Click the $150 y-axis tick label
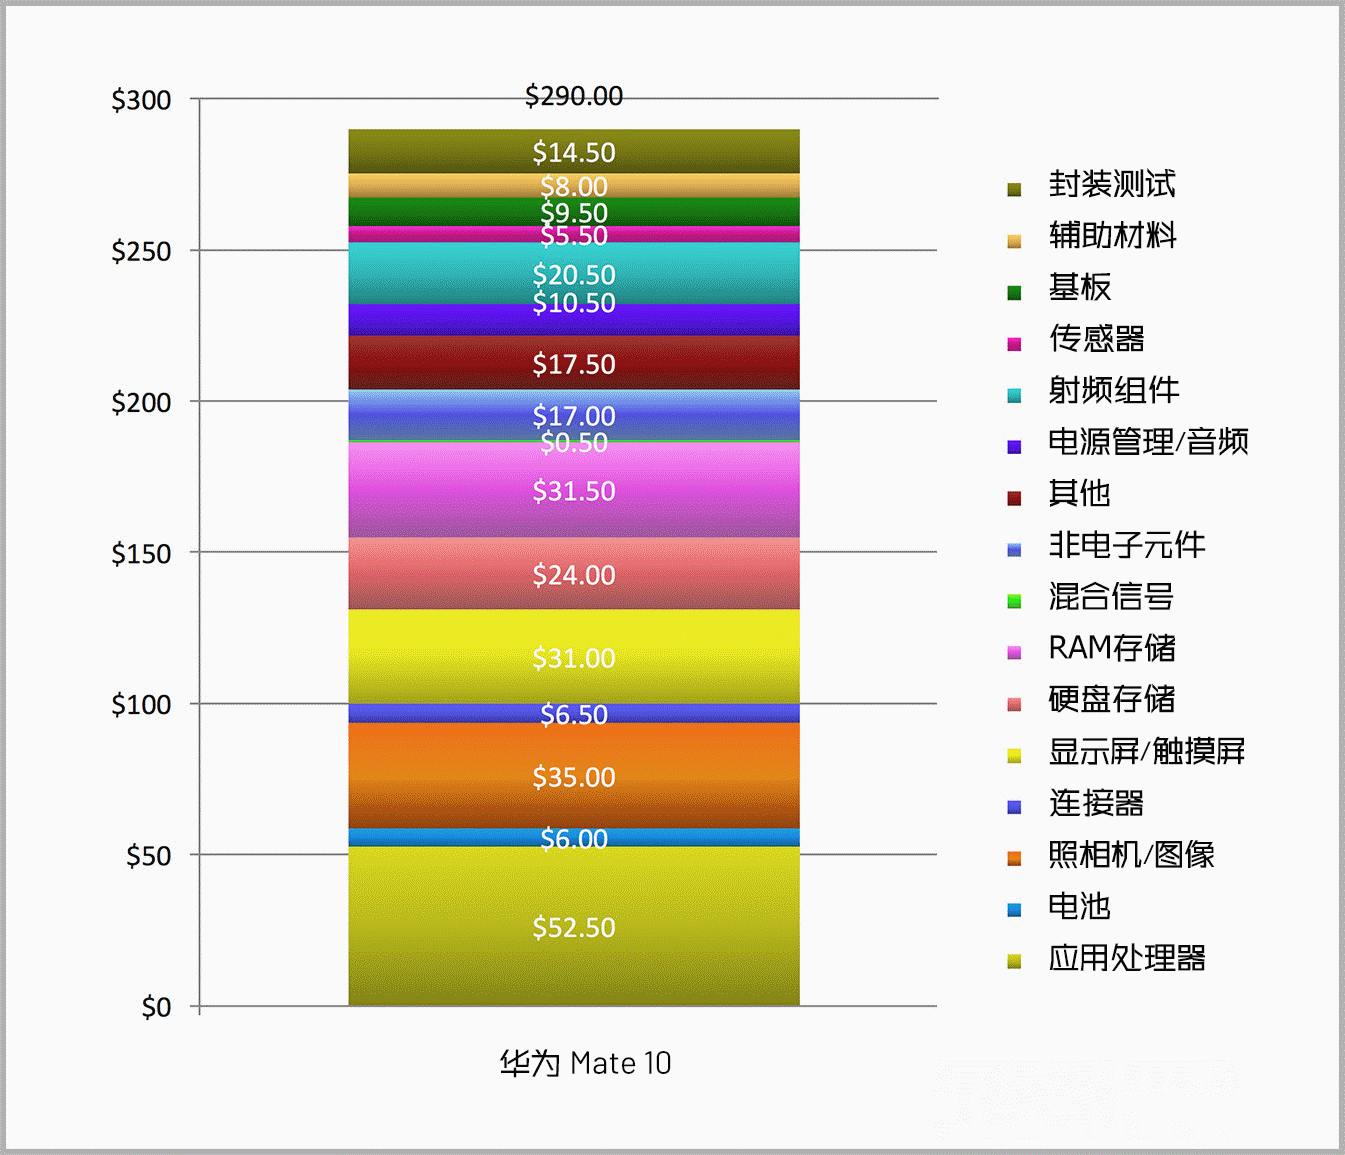Image resolution: width=1345 pixels, height=1155 pixels. pos(141,553)
